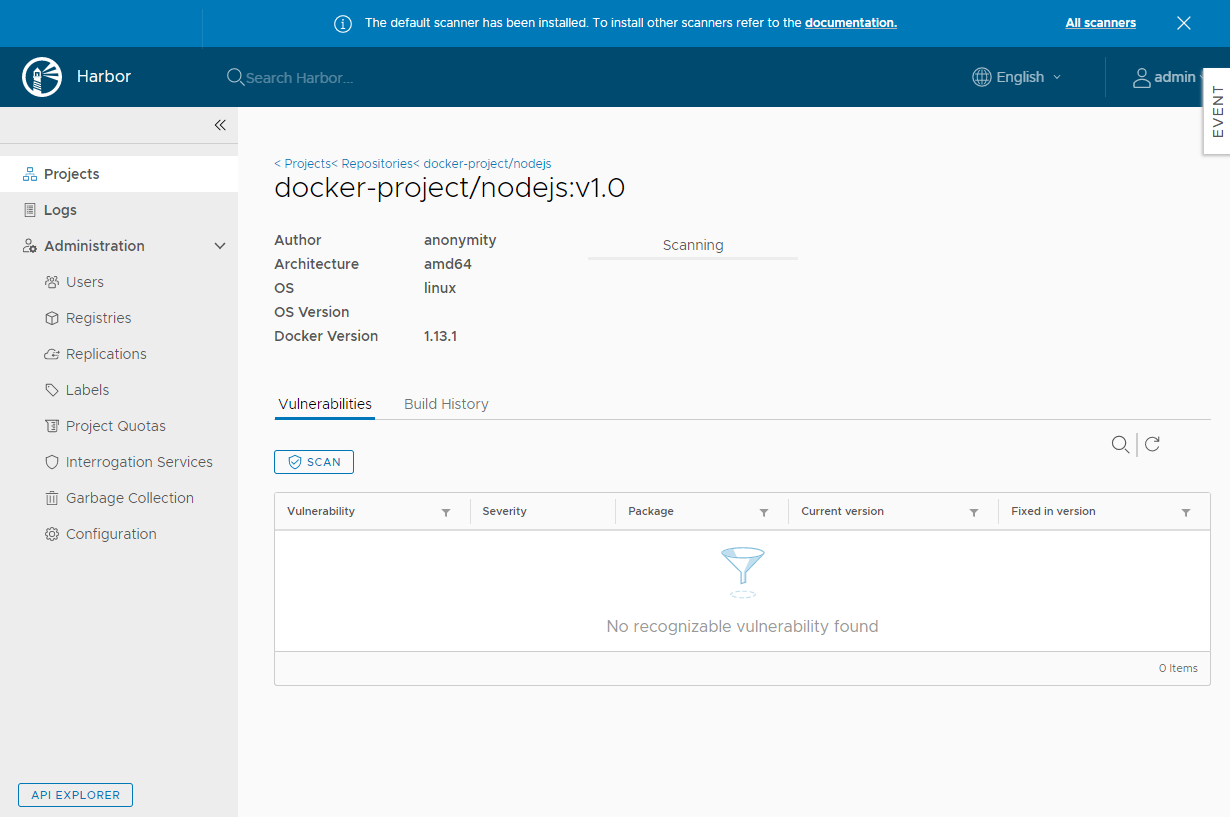Open Garbage Collection in sidebar

(130, 498)
